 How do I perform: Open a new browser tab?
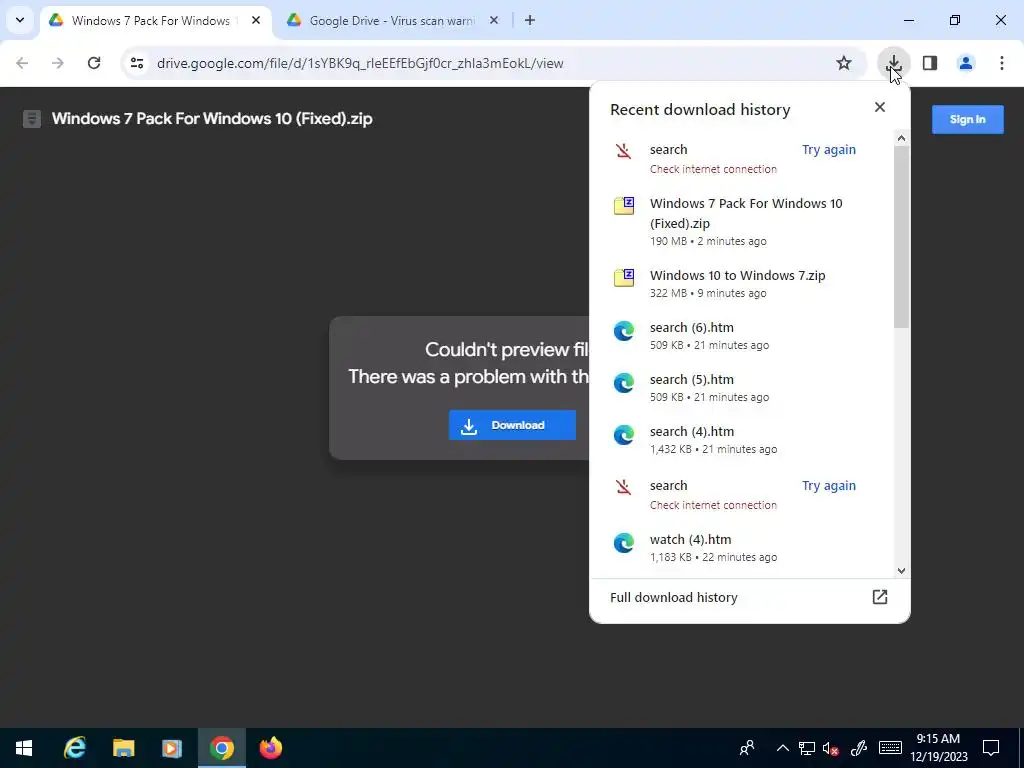[530, 21]
